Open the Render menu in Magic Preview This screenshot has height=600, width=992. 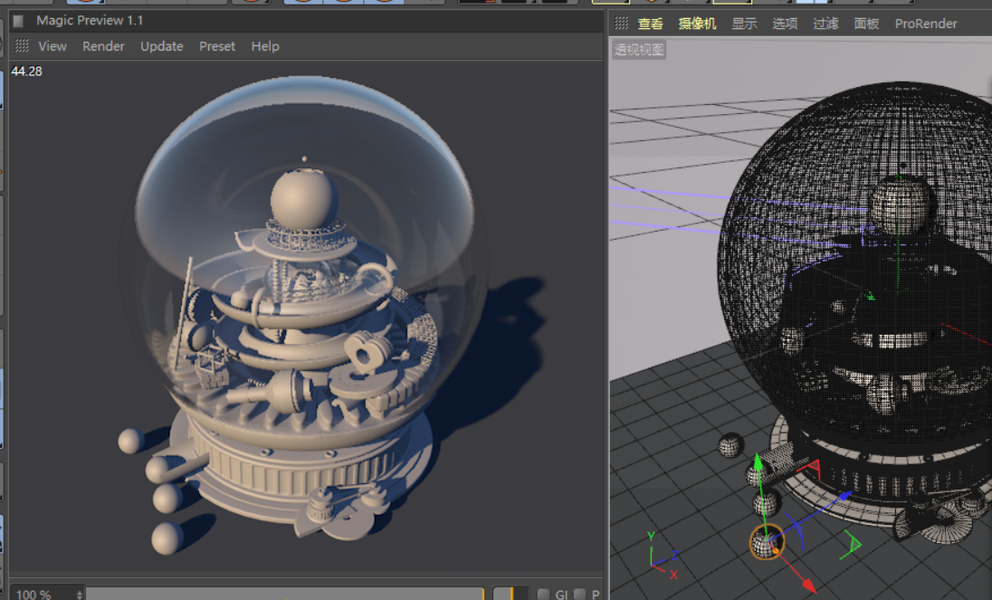tap(103, 46)
